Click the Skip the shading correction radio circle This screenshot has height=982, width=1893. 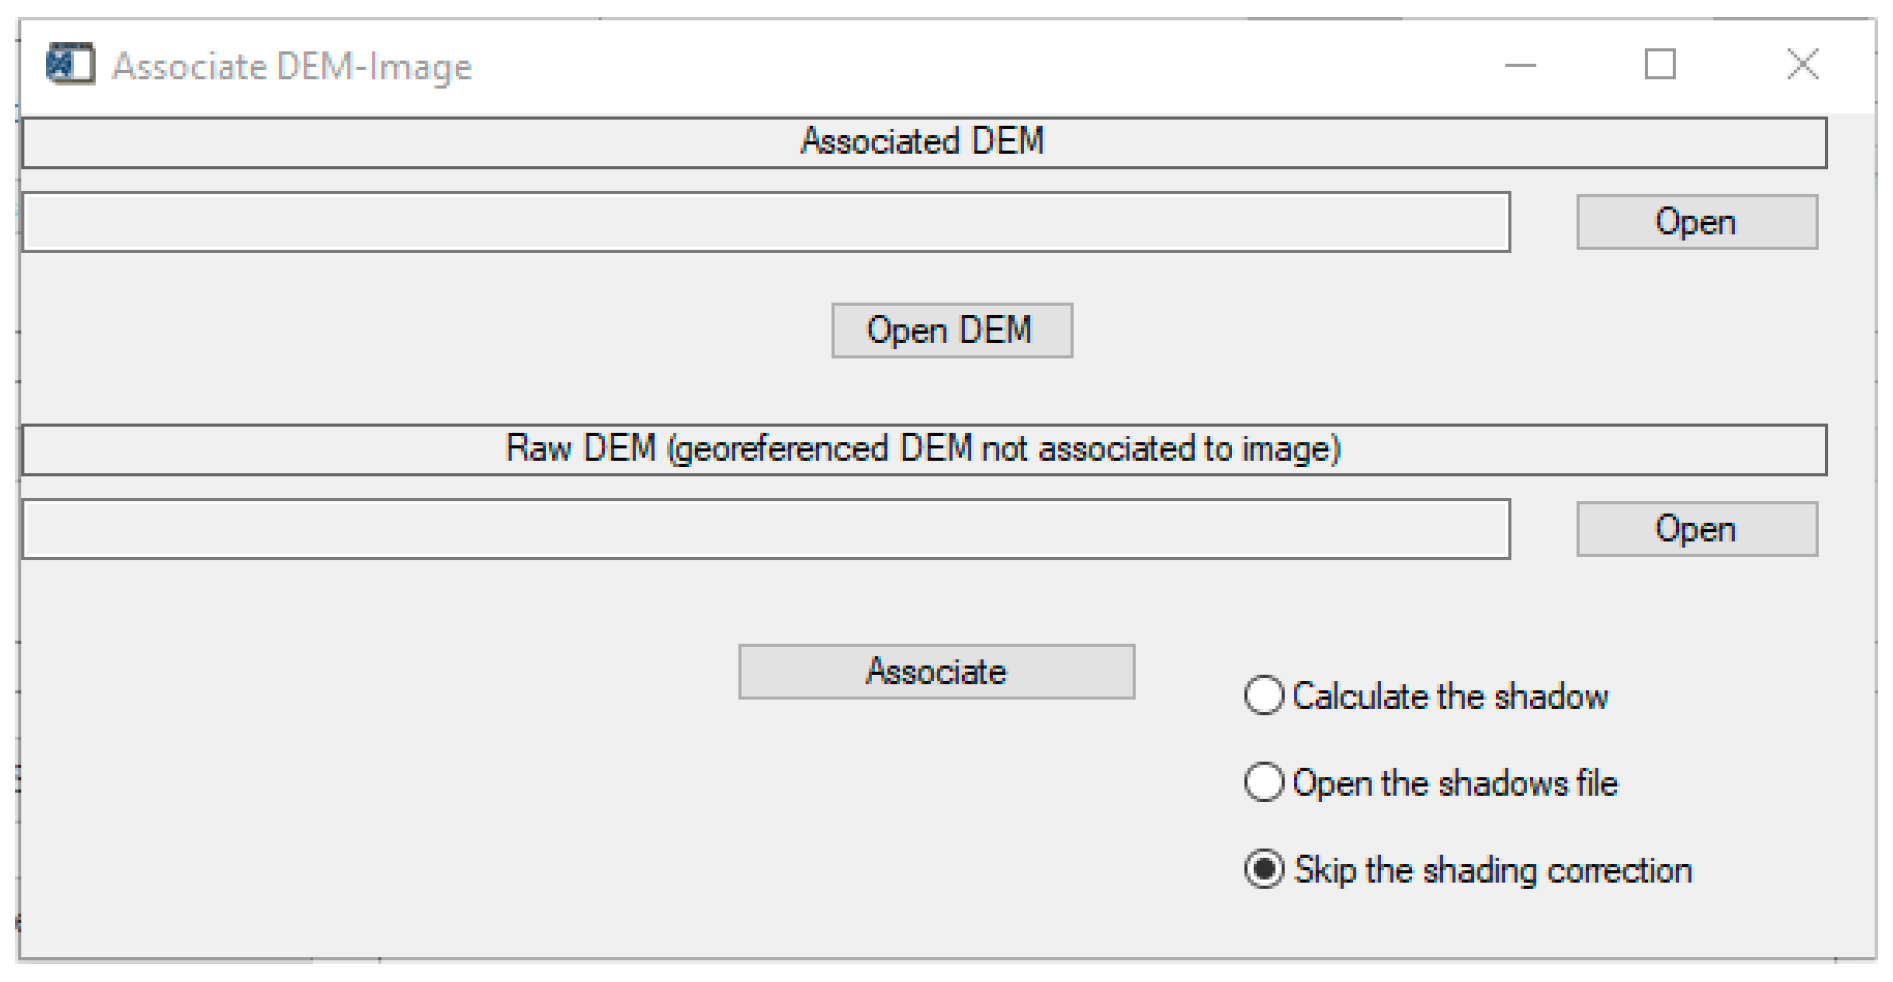(1264, 869)
